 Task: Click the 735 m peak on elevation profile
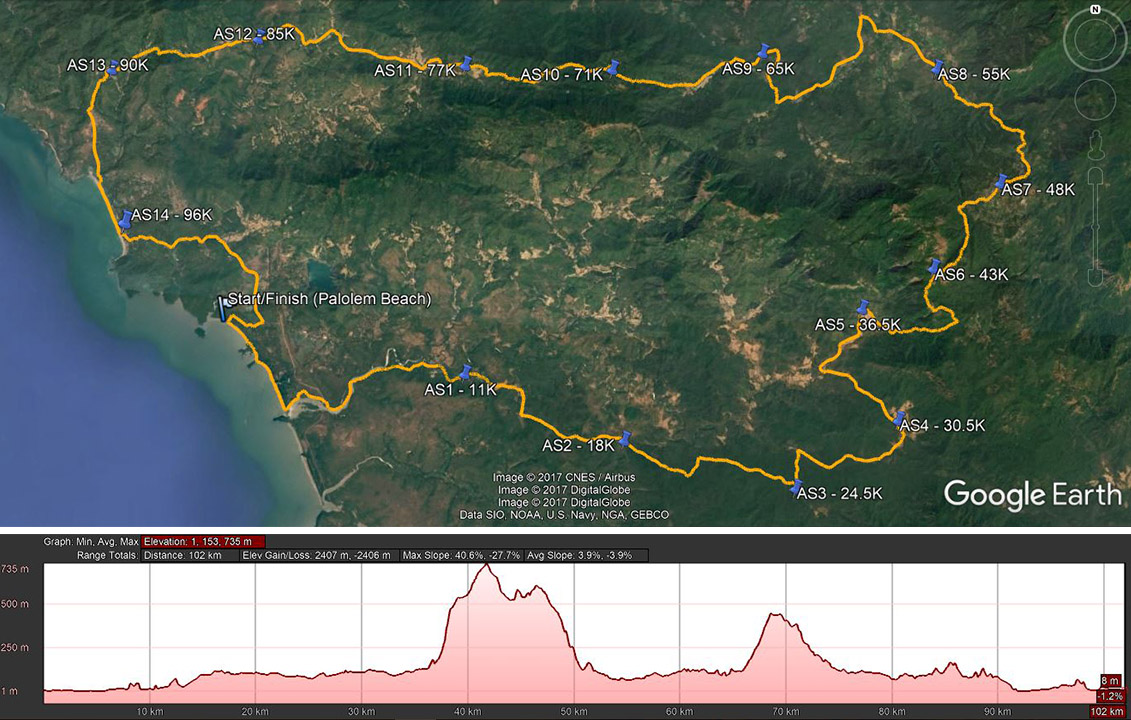487,566
